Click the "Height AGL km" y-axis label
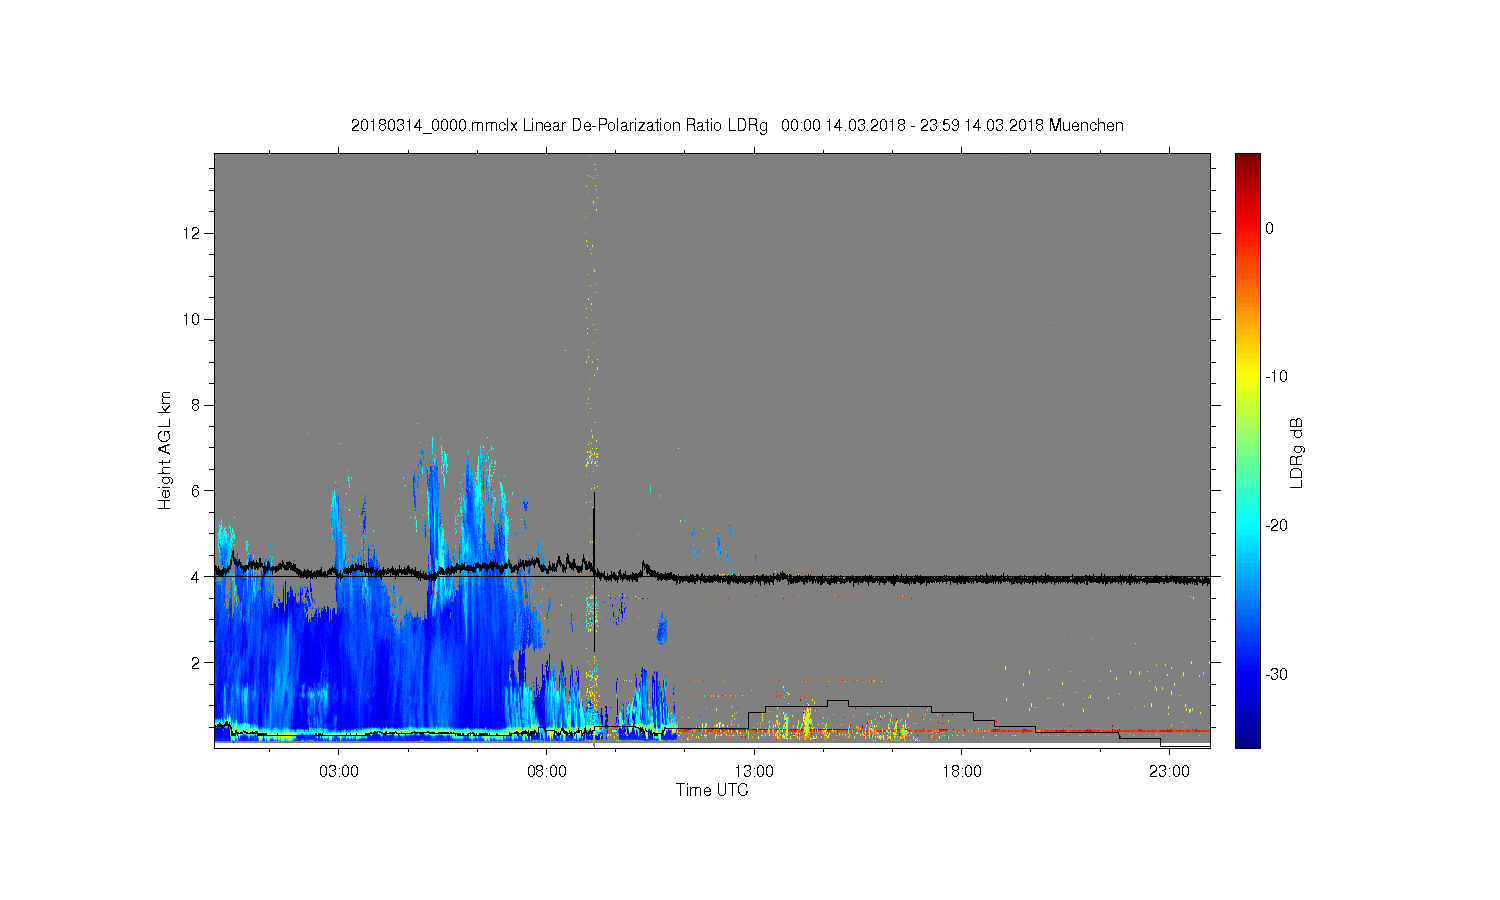 coord(165,450)
